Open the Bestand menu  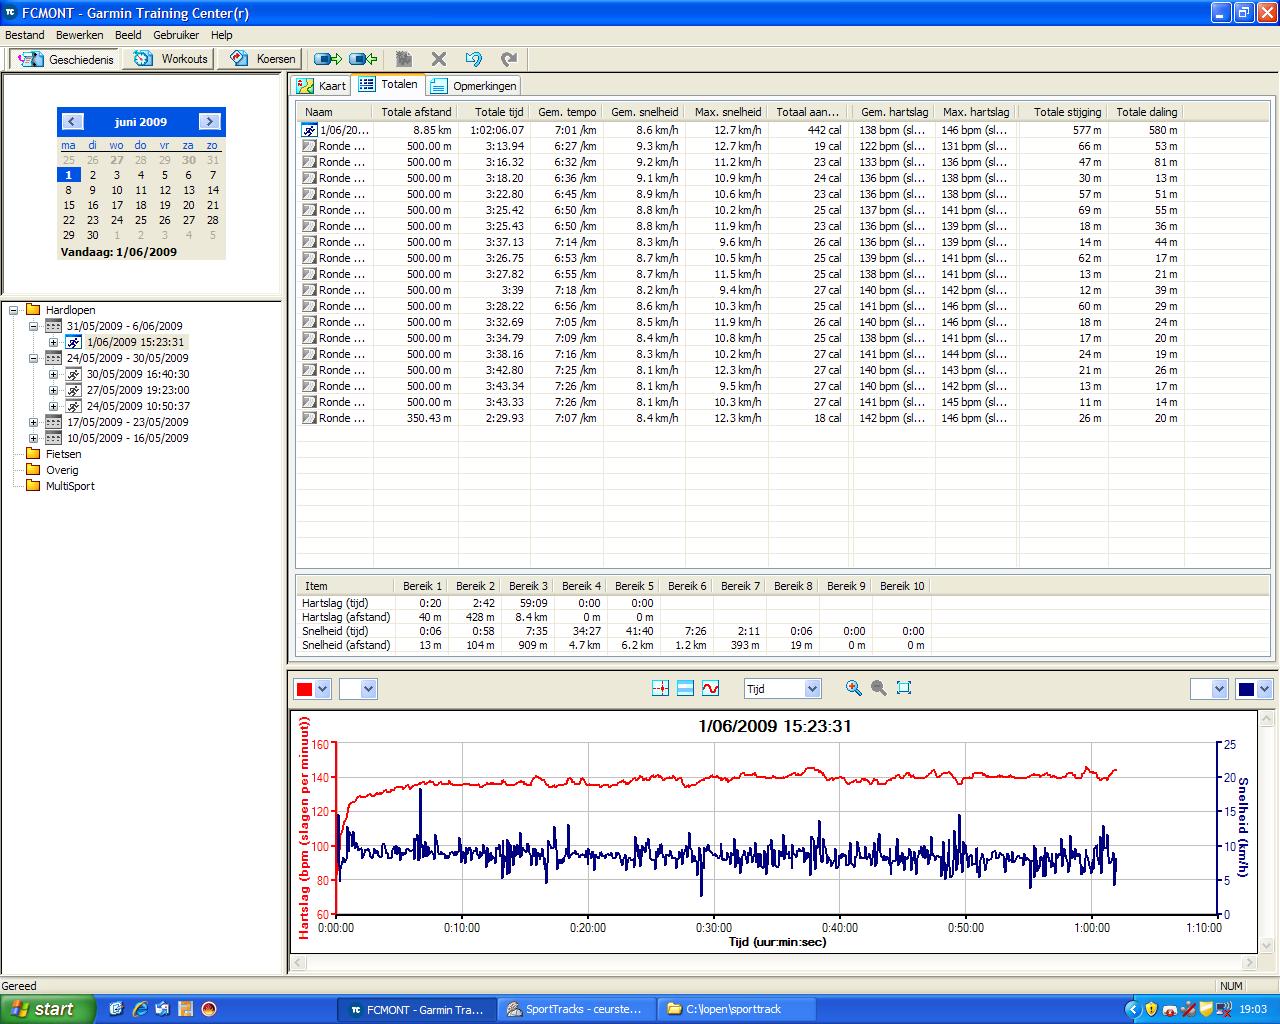coord(25,35)
